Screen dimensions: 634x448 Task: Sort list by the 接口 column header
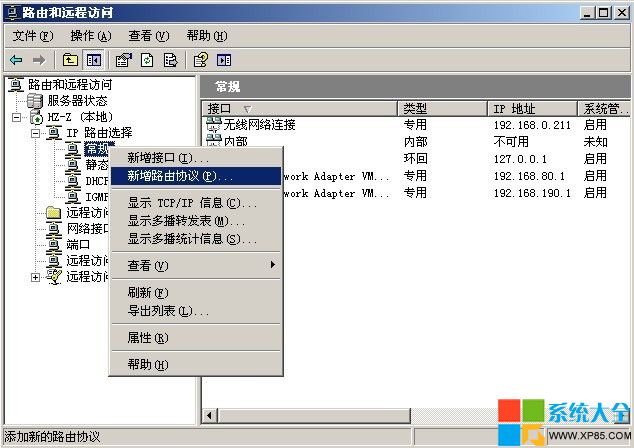300,108
